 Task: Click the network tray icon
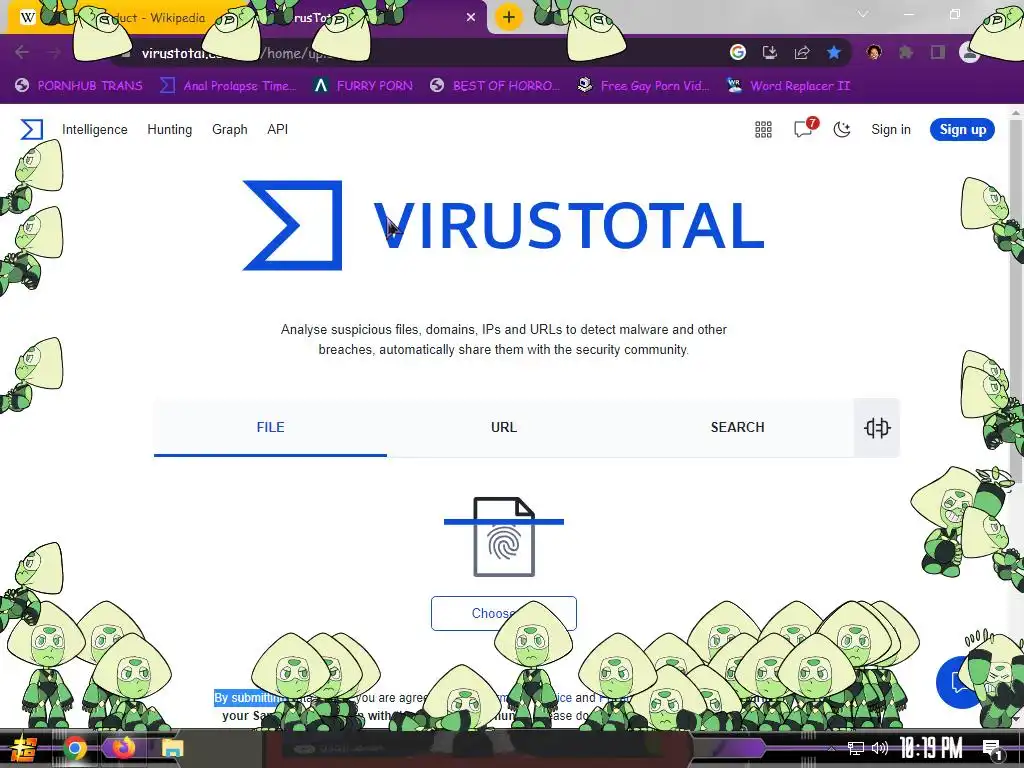[856, 748]
